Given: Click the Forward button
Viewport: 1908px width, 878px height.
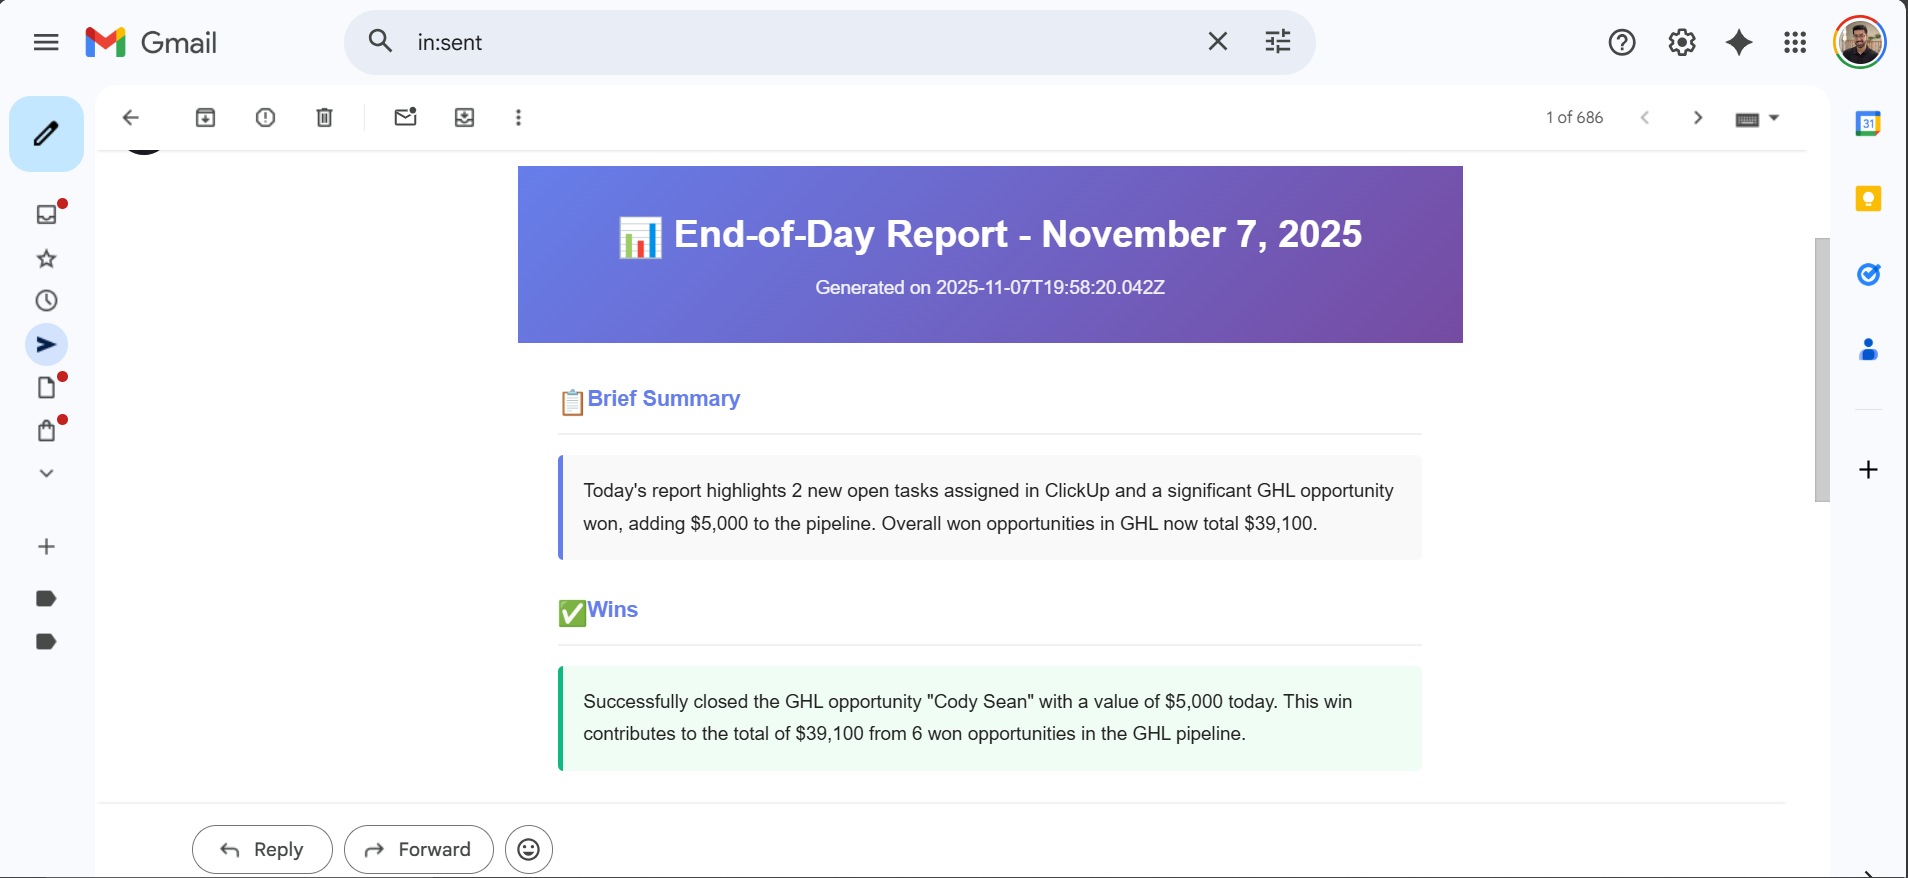Looking at the screenshot, I should tap(418, 849).
